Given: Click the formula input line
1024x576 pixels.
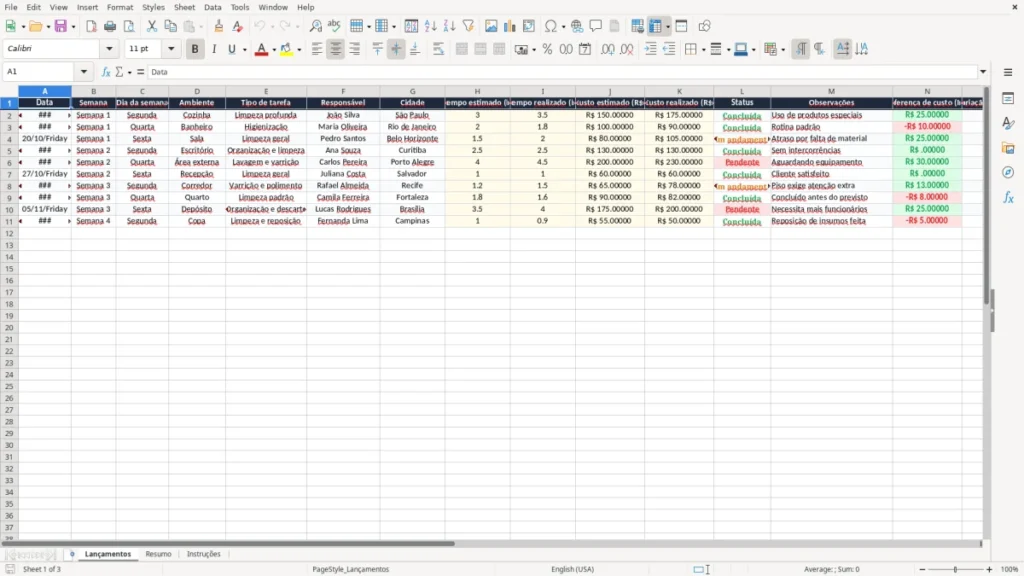Looking at the screenshot, I should pyautogui.click(x=562, y=72).
